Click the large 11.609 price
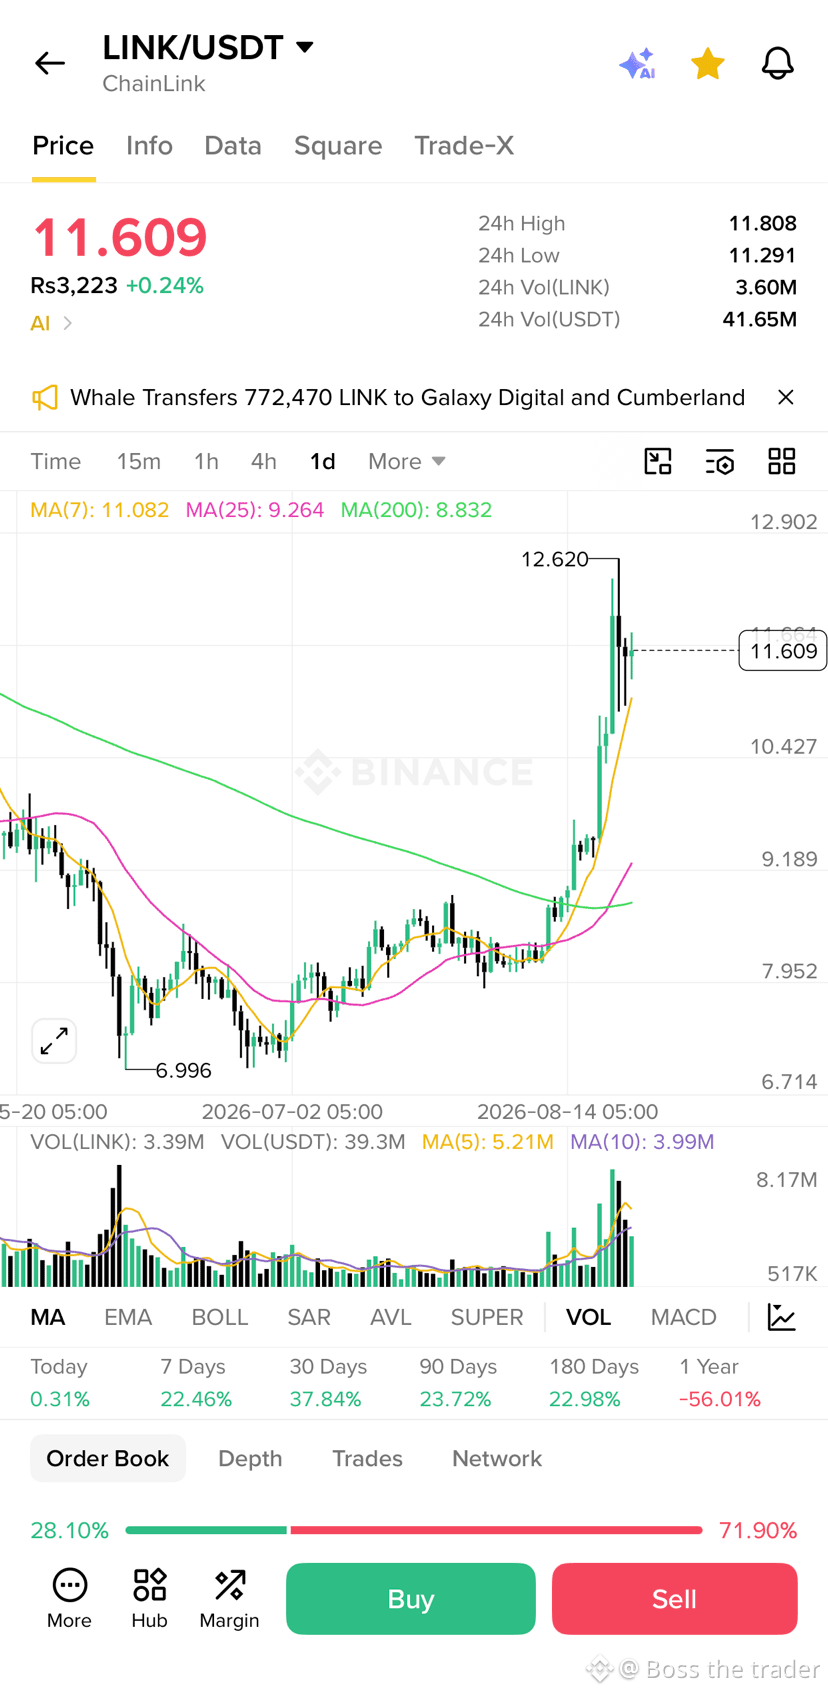The height and width of the screenshot is (1694, 828). click(x=120, y=237)
